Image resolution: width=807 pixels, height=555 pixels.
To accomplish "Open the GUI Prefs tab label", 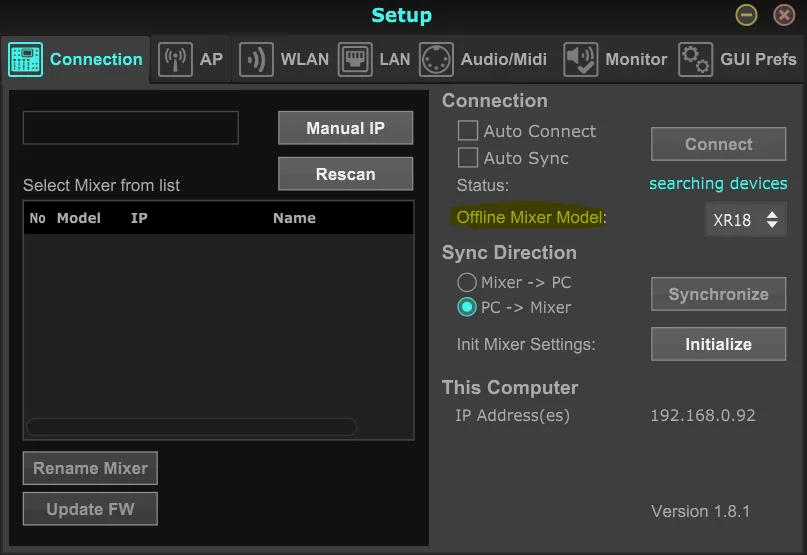I will [758, 59].
